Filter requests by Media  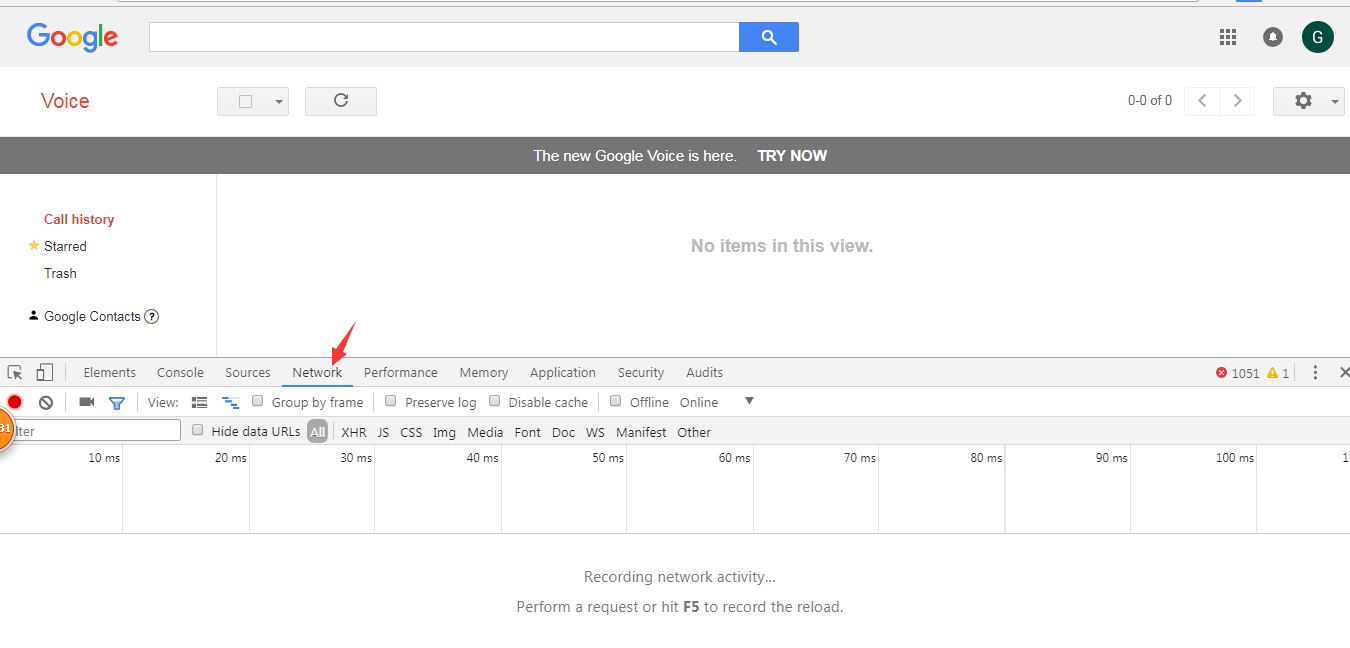[485, 432]
